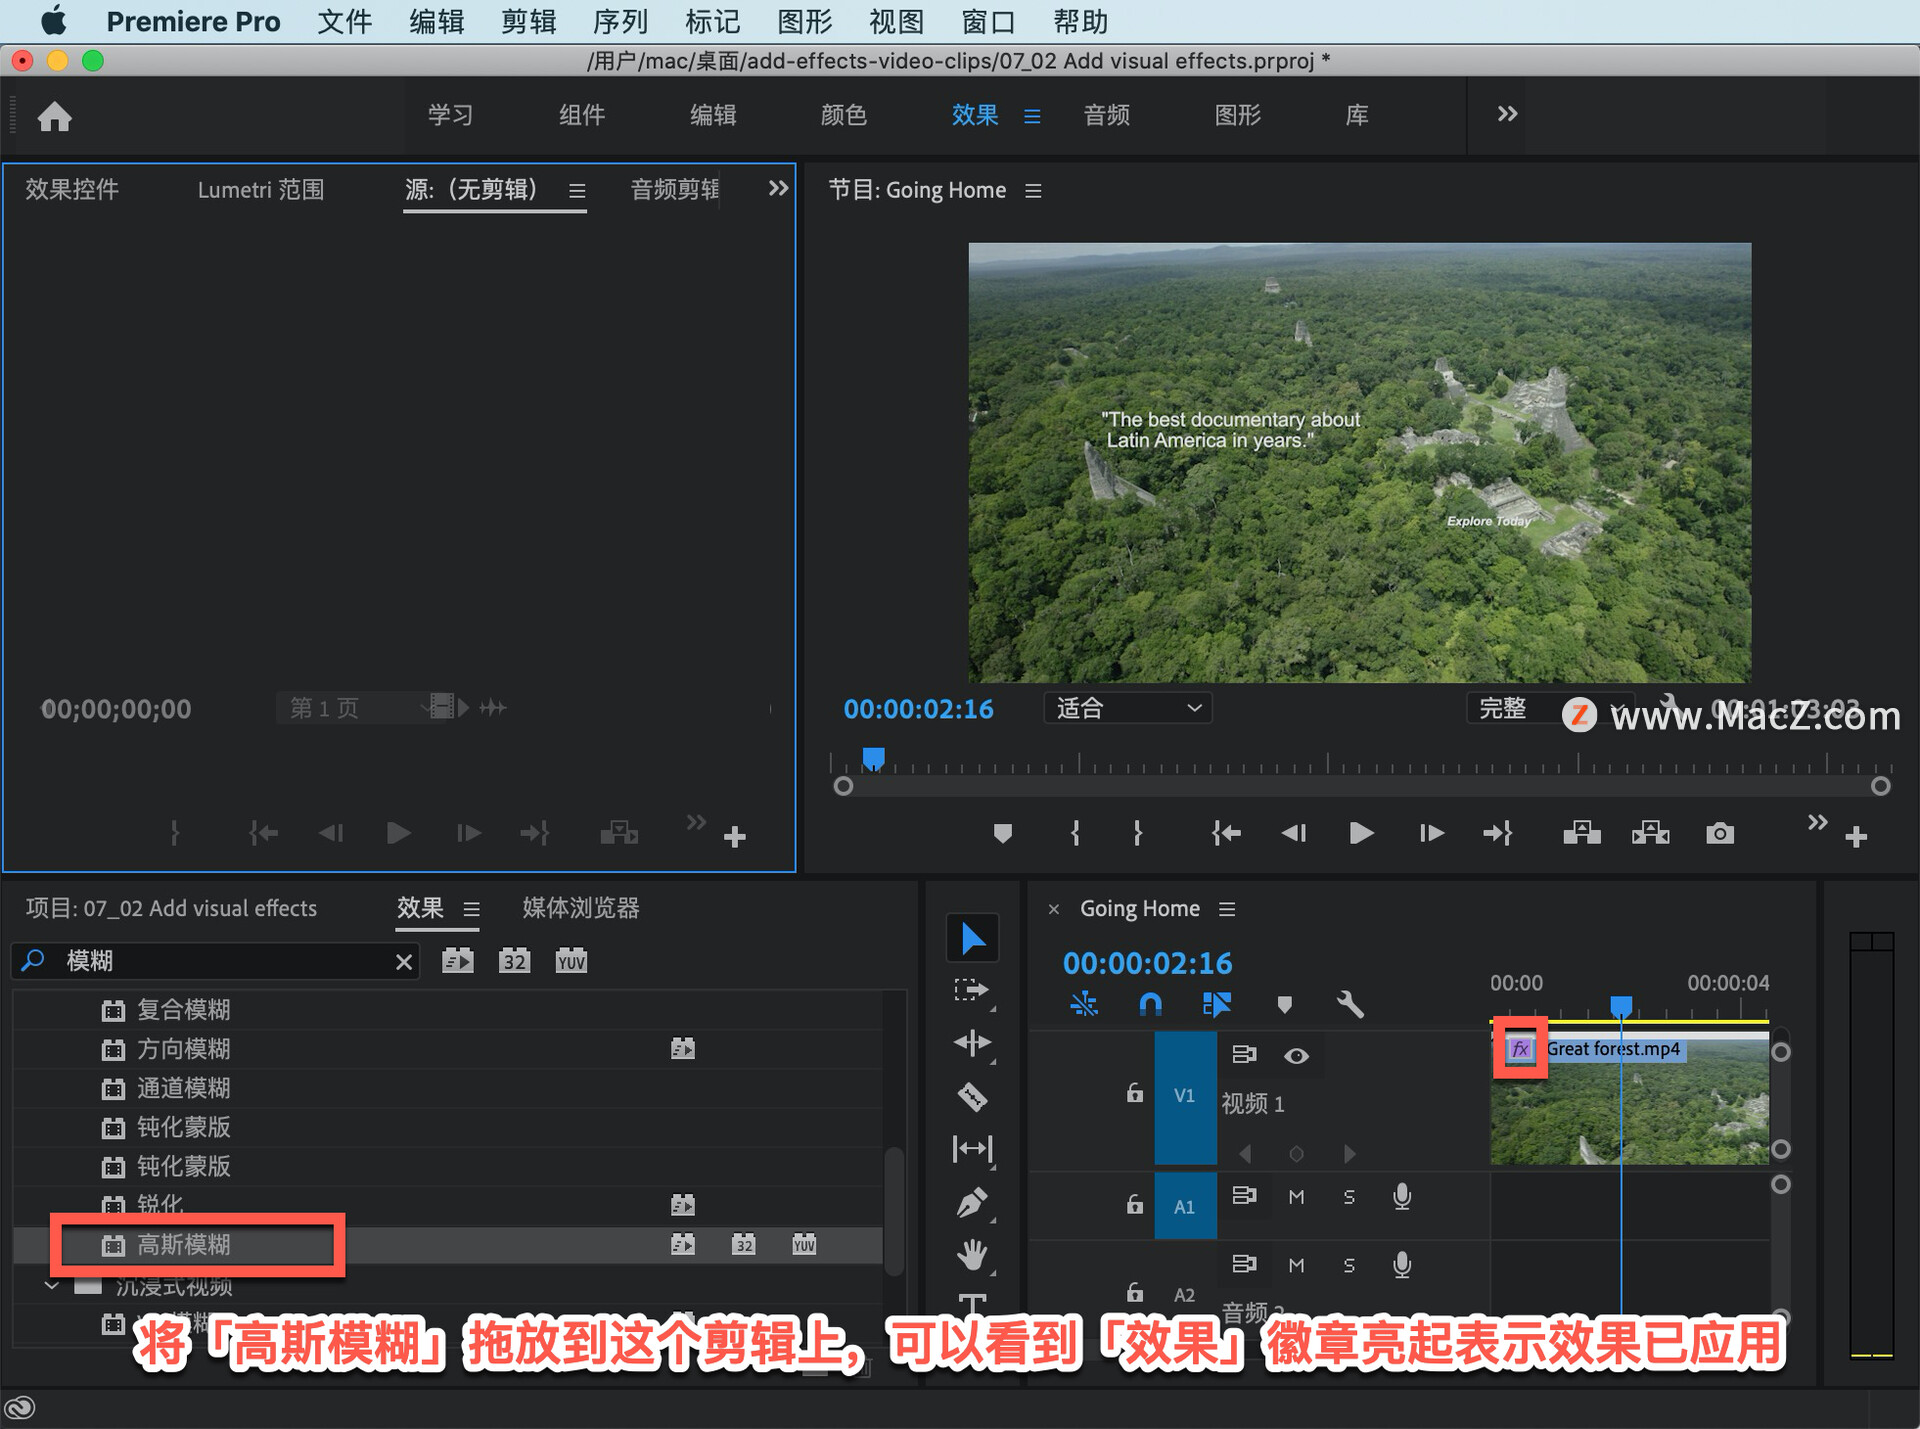Mute the A1 audio track
This screenshot has width=1920, height=1429.
coord(1296,1197)
